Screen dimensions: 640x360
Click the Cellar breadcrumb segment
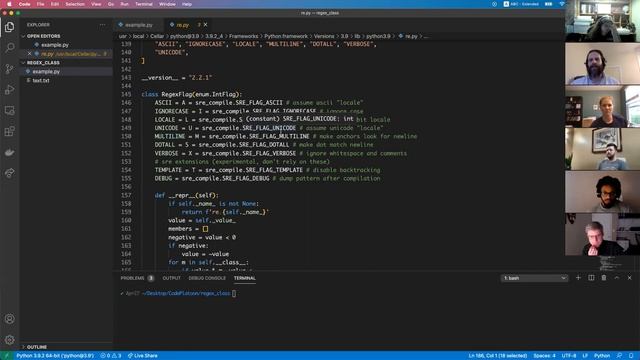pyautogui.click(x=157, y=36)
